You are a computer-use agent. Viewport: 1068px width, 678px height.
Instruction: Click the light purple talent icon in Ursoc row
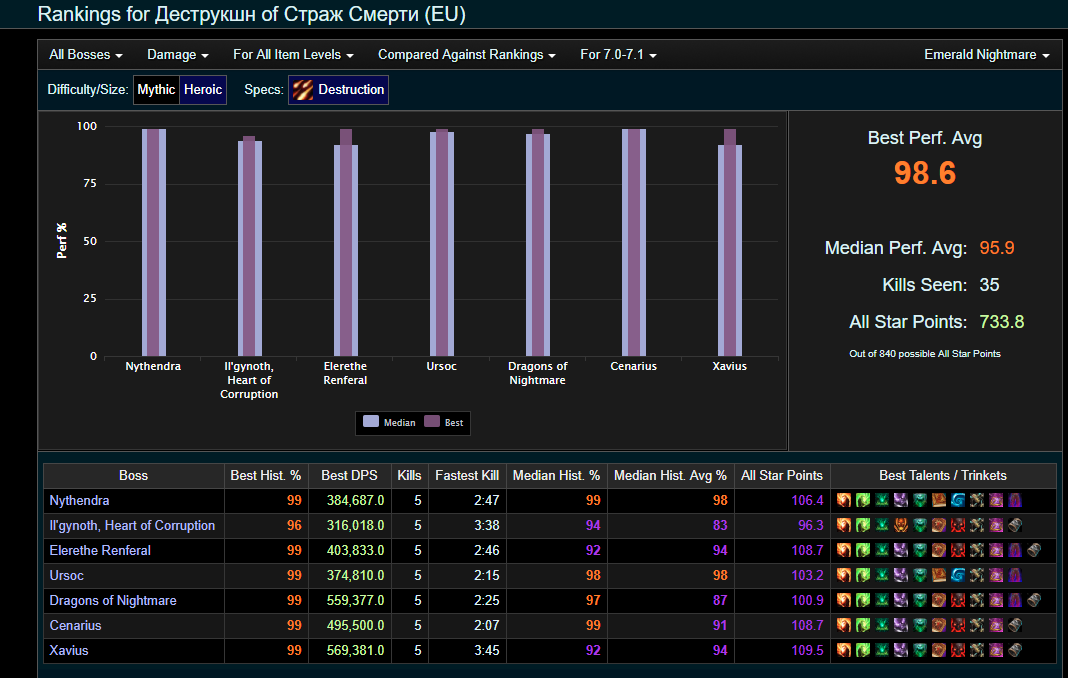click(901, 575)
